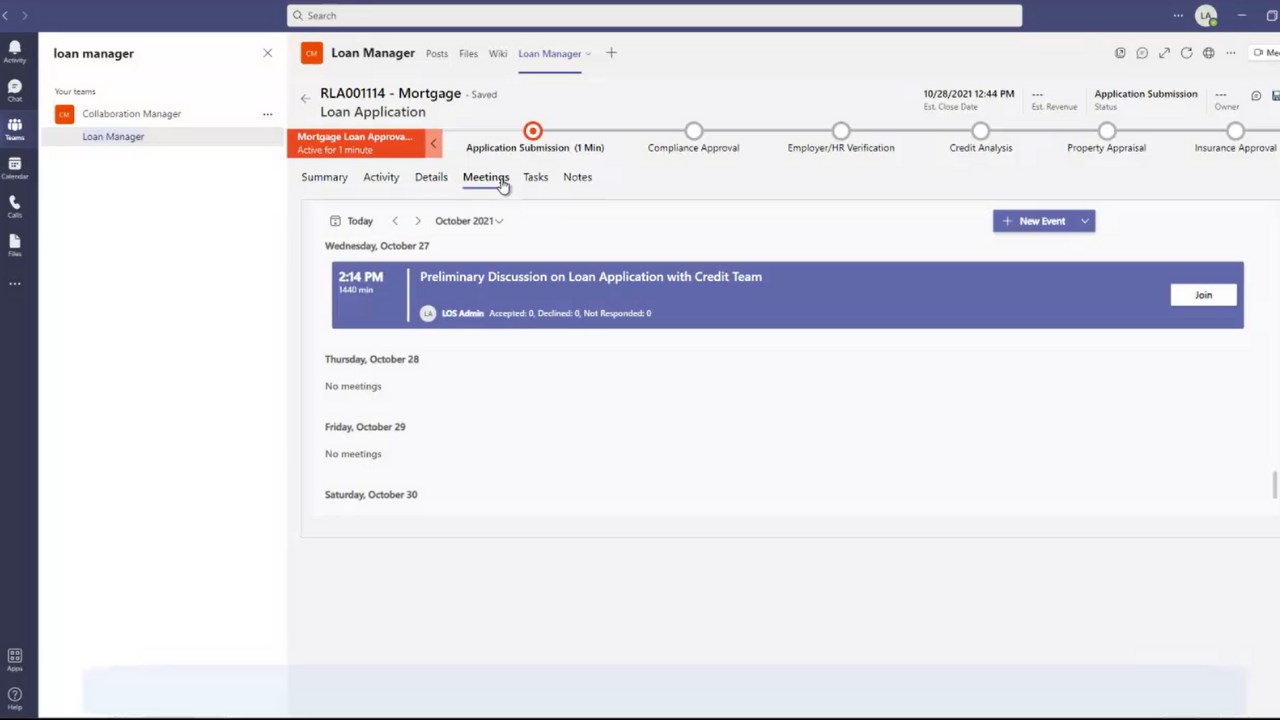Jump to Today in the meetings calendar
Screen dimensions: 1280x720
pos(351,221)
